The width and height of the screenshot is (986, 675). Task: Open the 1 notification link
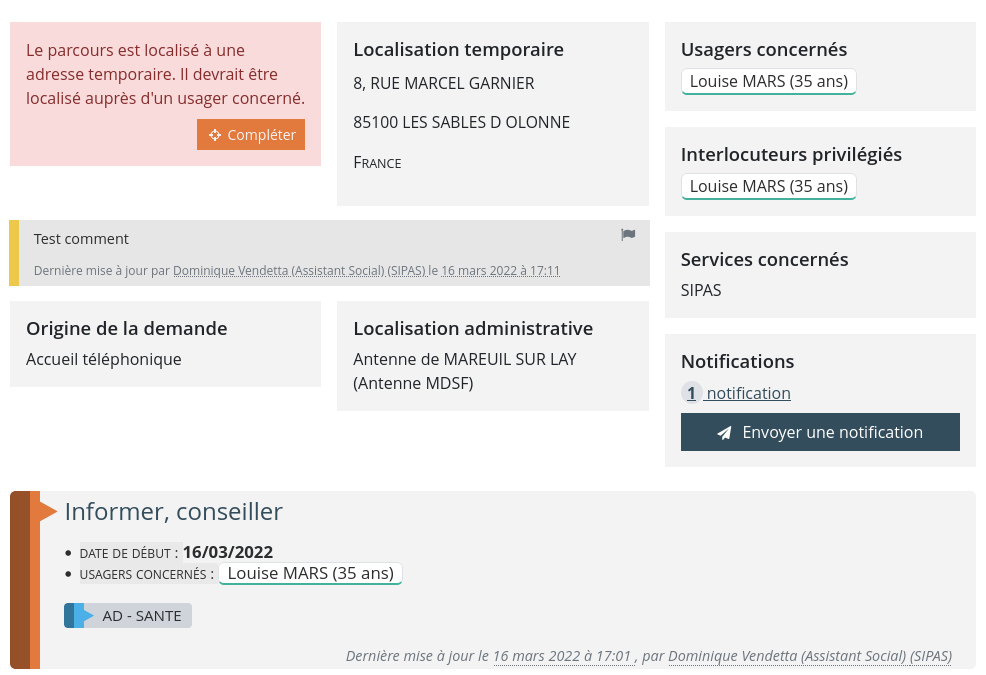pos(748,393)
